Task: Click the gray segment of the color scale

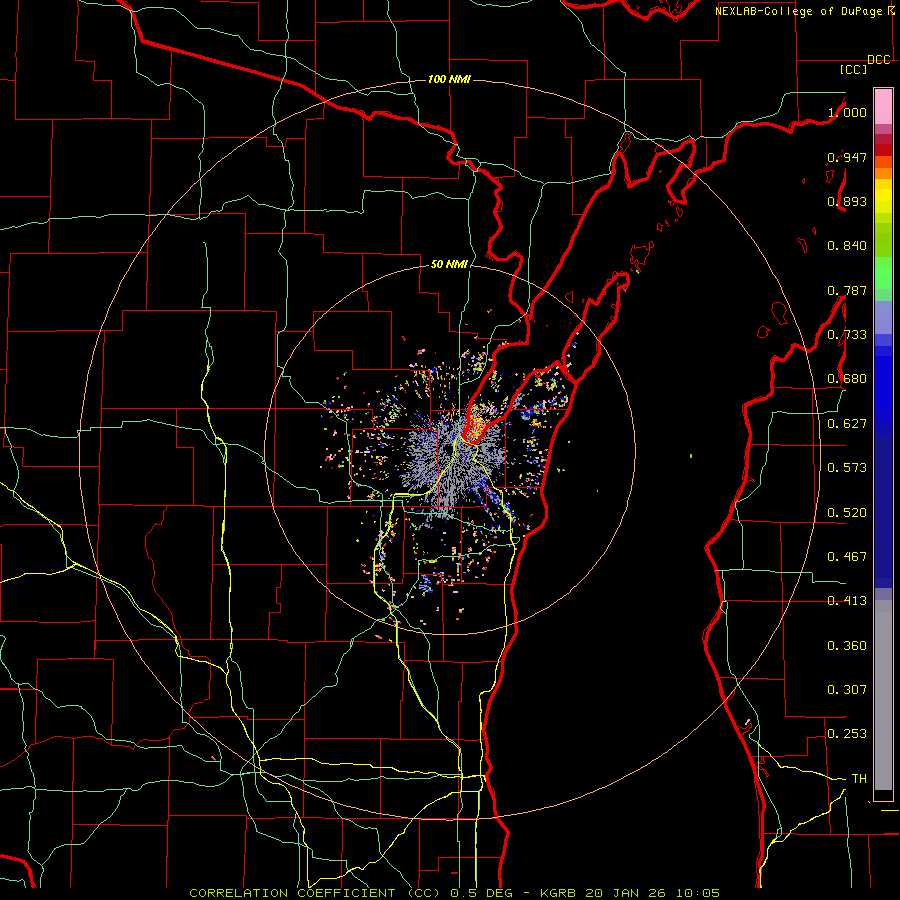Action: tap(883, 695)
